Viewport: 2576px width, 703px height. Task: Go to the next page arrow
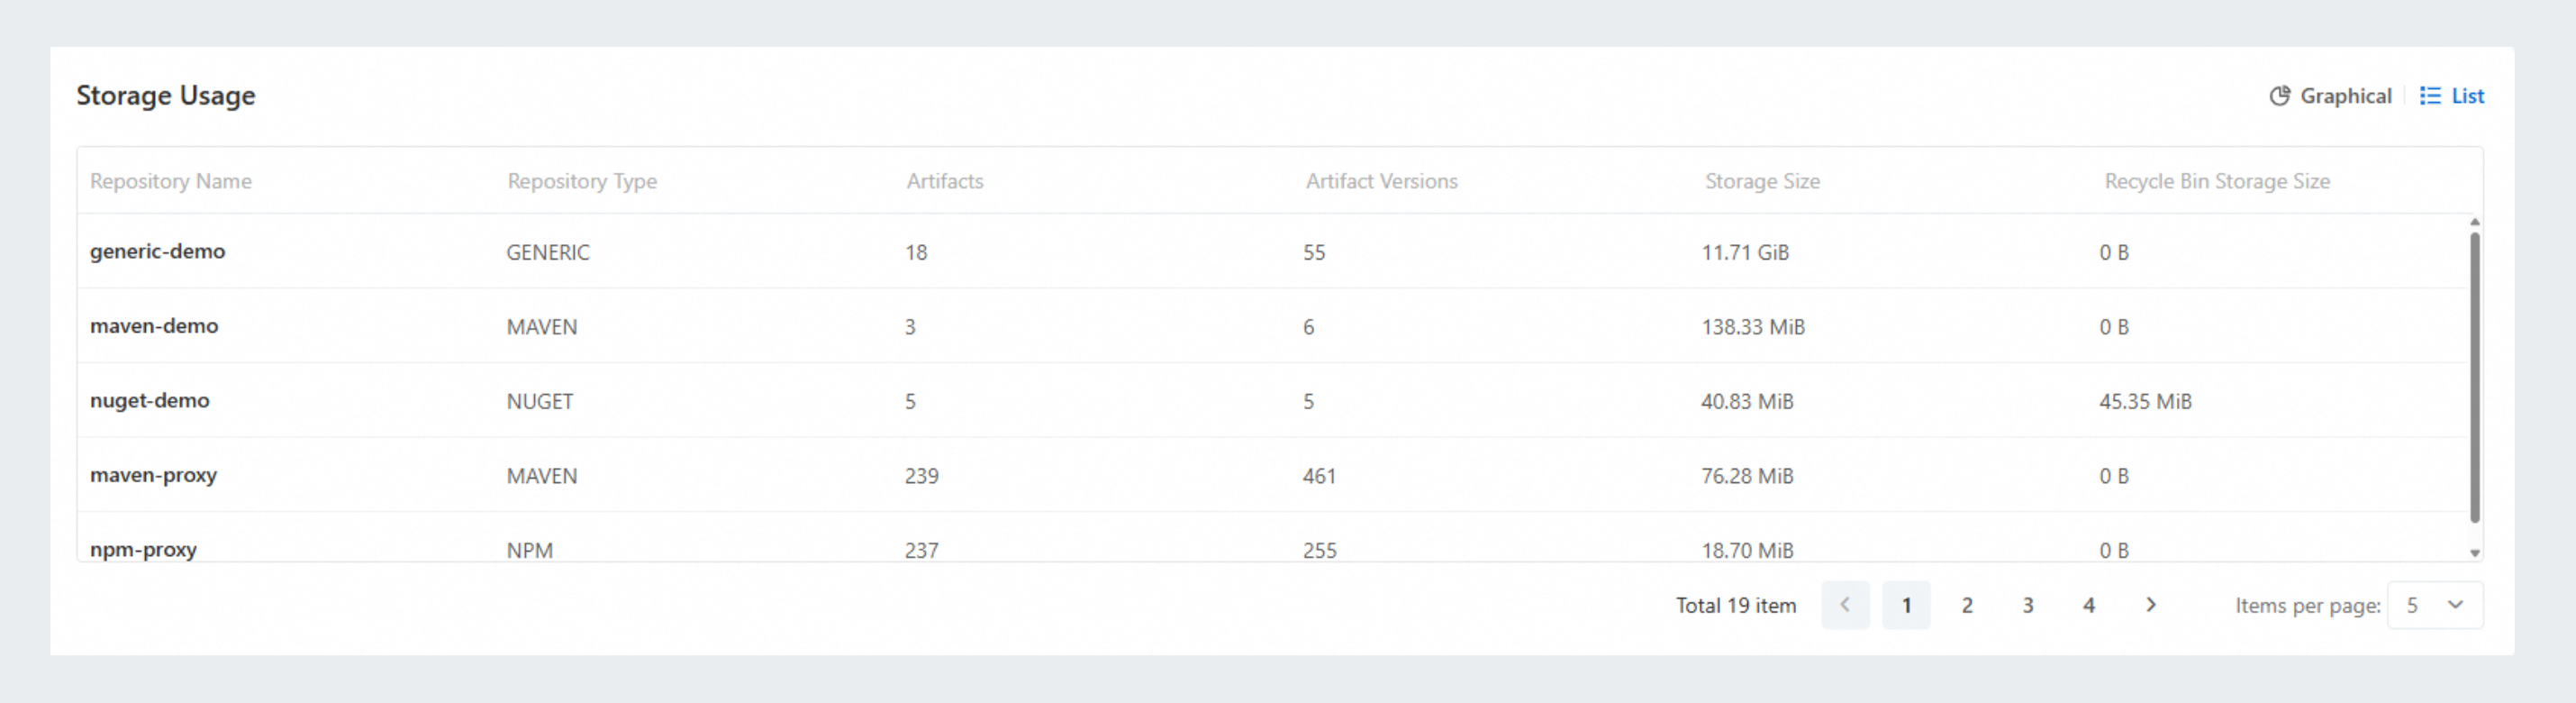click(2150, 605)
